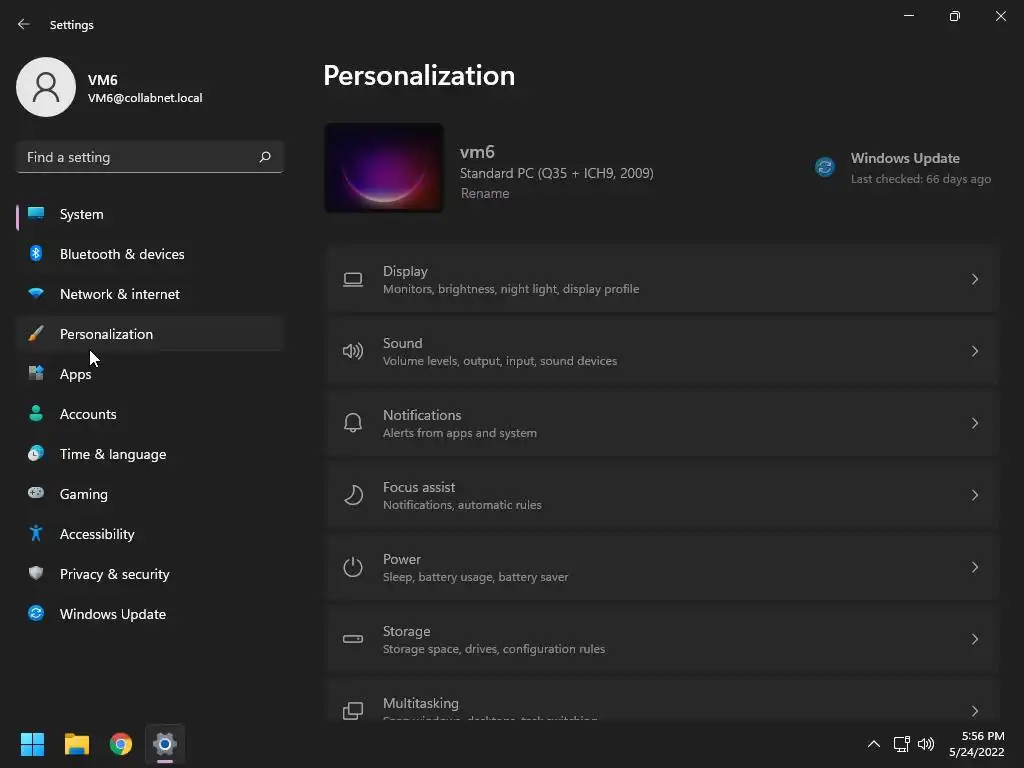This screenshot has height=768, width=1024.
Task: Click Notifications alerts row text
Action: 460,433
